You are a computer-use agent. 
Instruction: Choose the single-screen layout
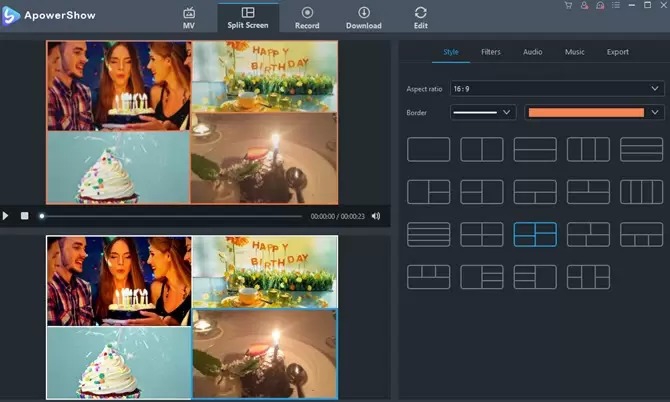(x=429, y=149)
